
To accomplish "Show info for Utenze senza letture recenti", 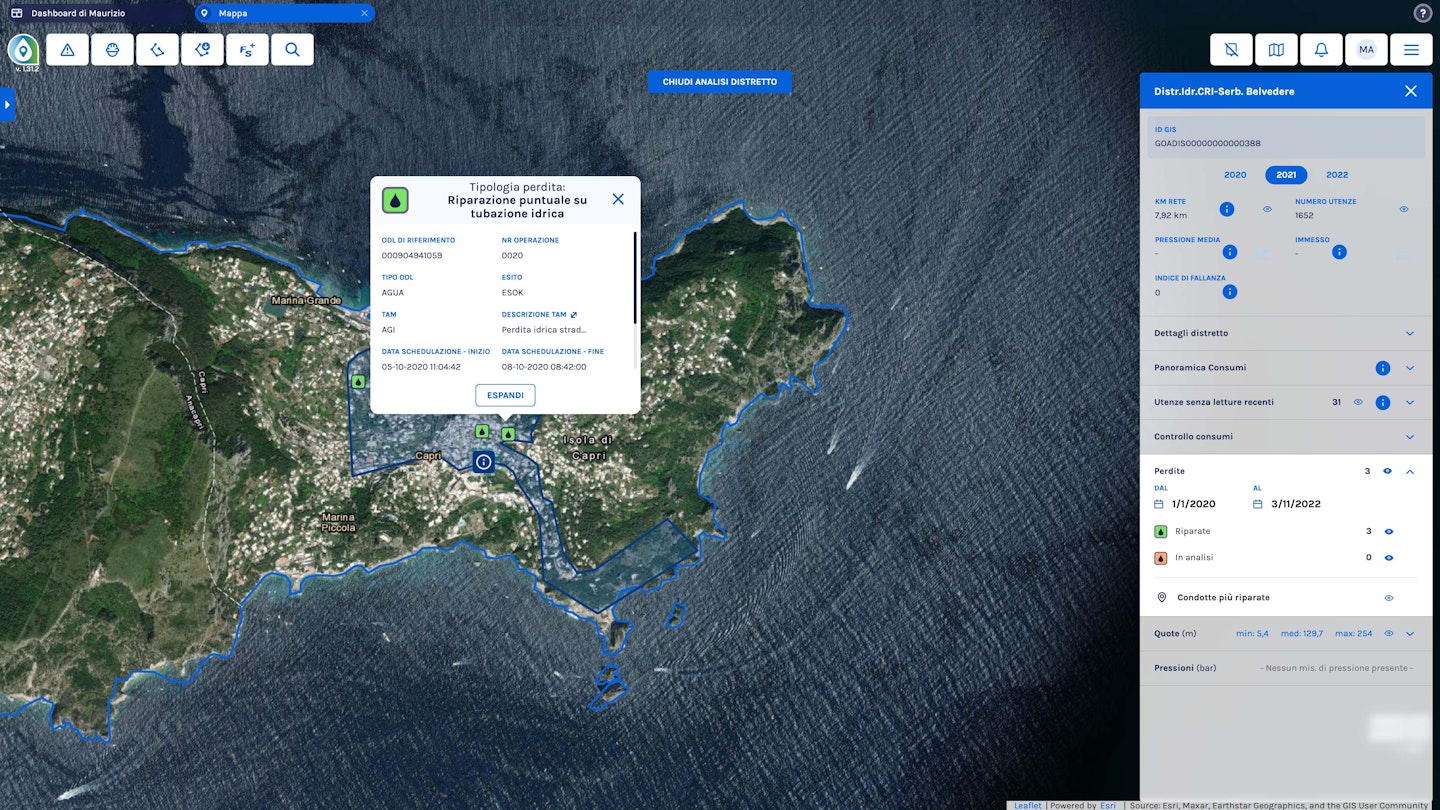I will pyautogui.click(x=1383, y=402).
